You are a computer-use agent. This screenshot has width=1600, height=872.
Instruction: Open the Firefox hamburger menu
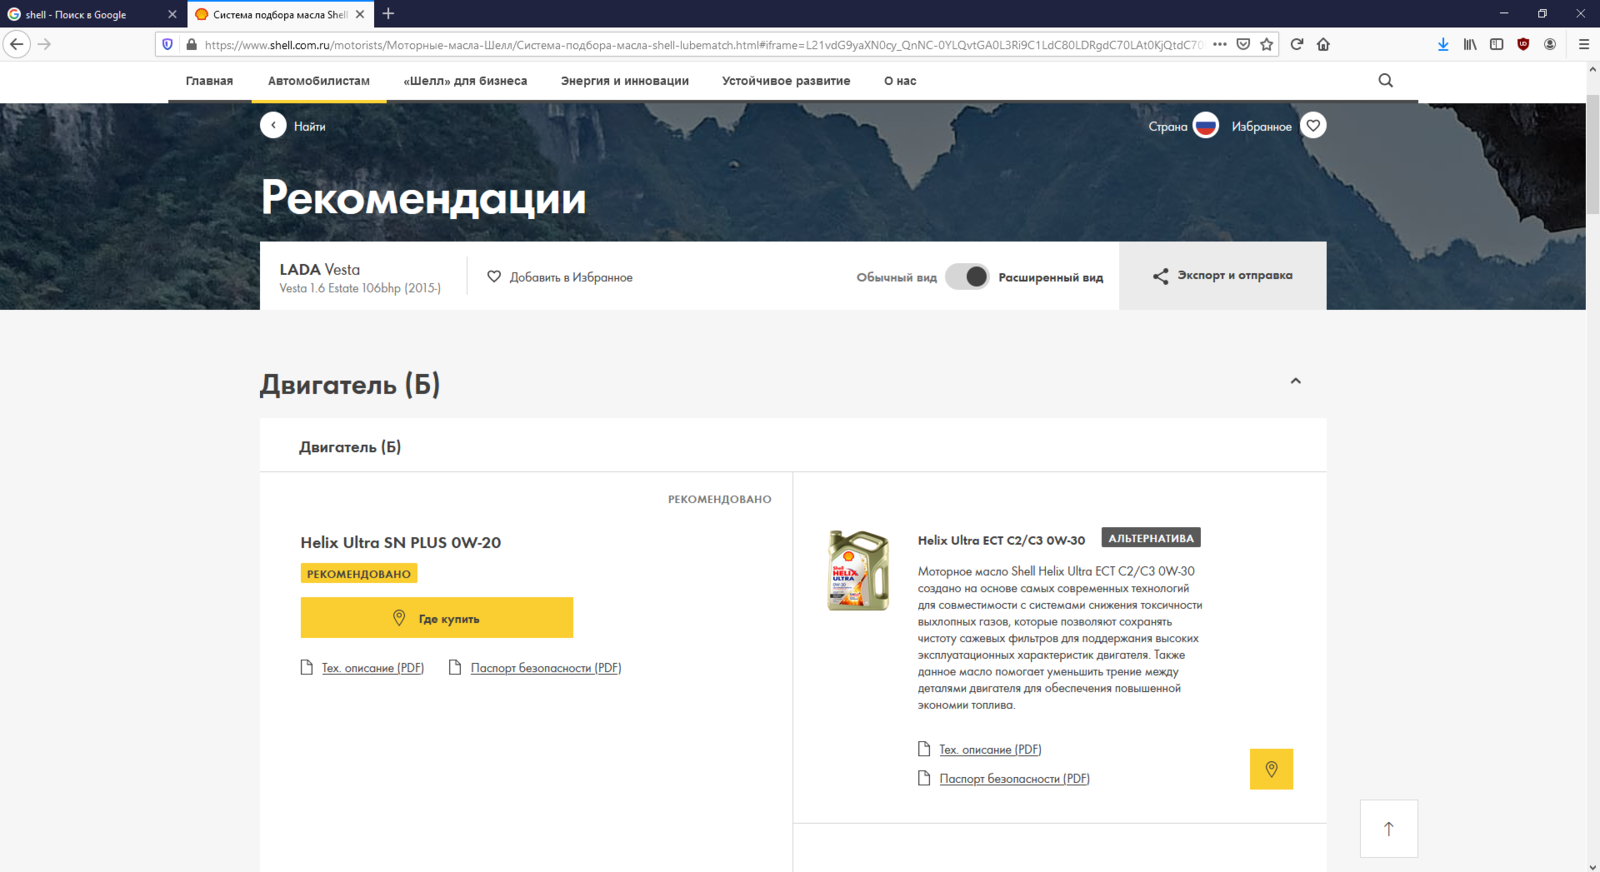1584,44
